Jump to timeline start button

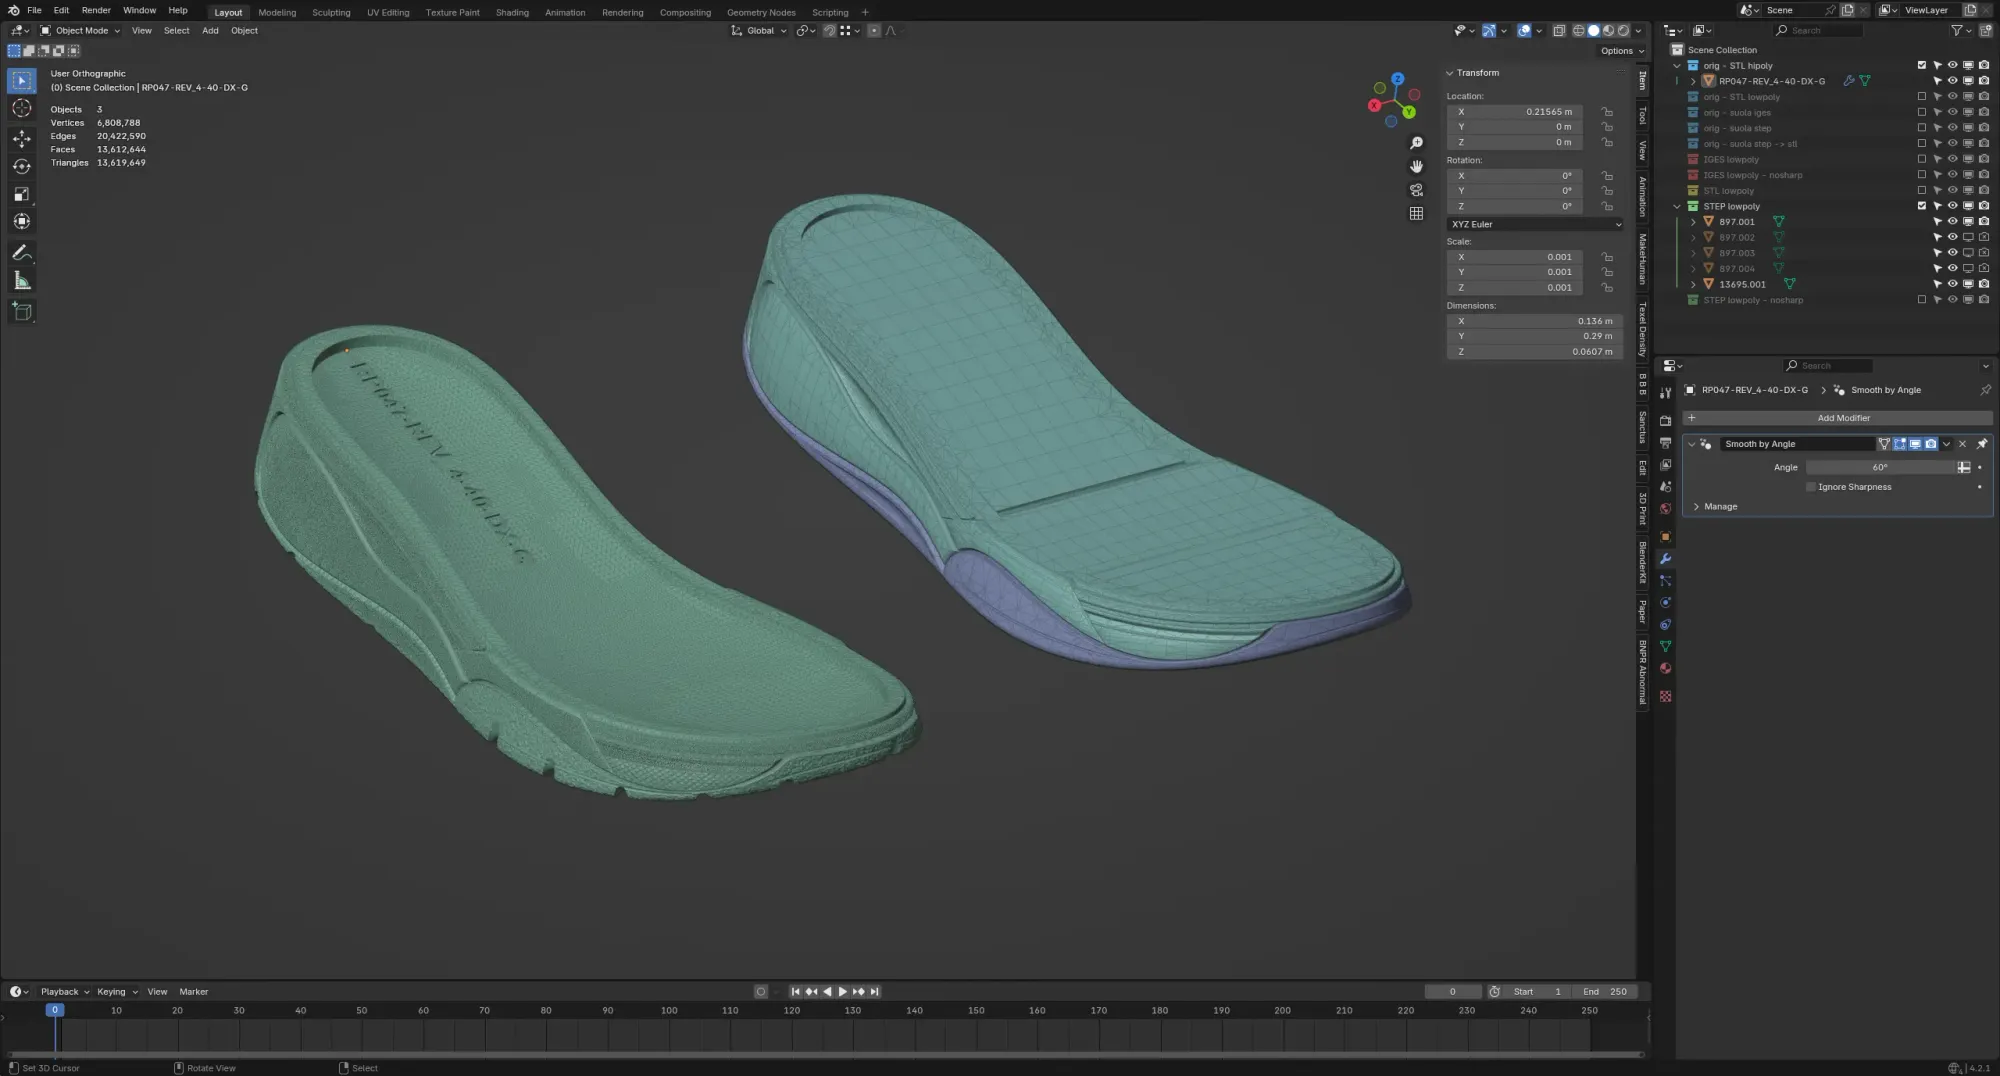point(795,992)
